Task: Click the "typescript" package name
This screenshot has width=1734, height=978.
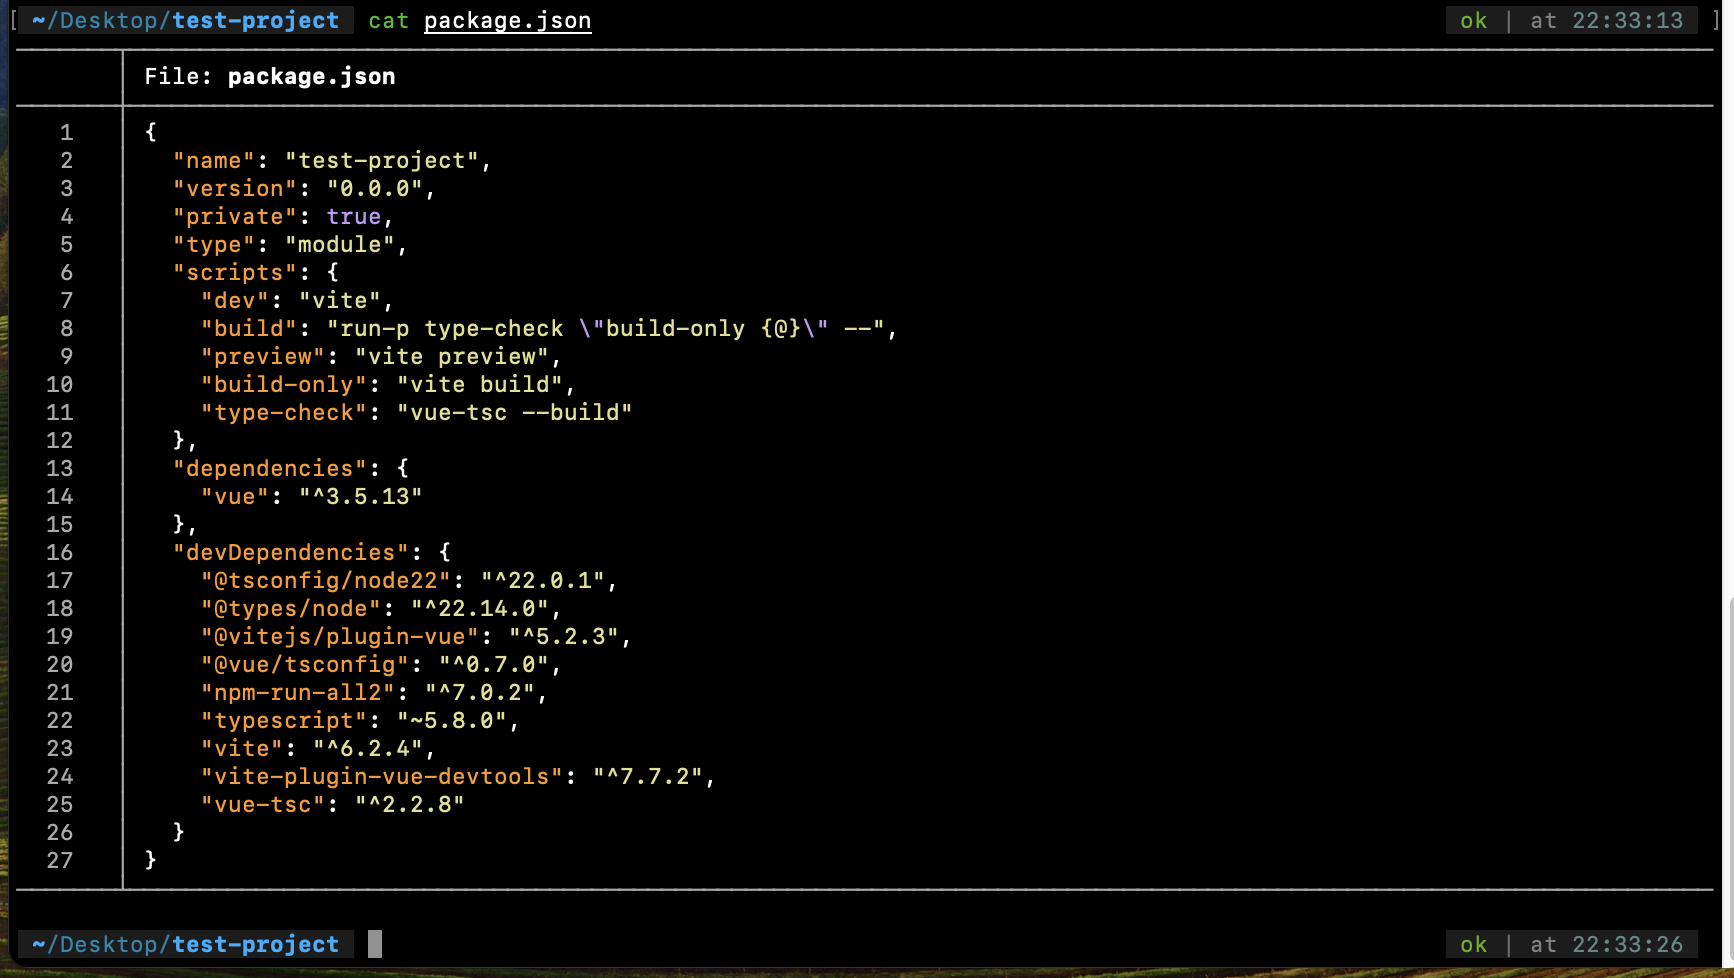Action: click(x=284, y=721)
